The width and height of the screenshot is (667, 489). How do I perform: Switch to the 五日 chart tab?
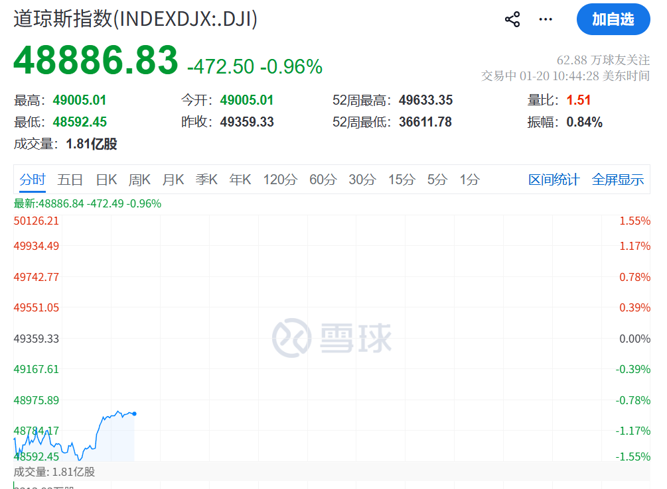coord(70,180)
